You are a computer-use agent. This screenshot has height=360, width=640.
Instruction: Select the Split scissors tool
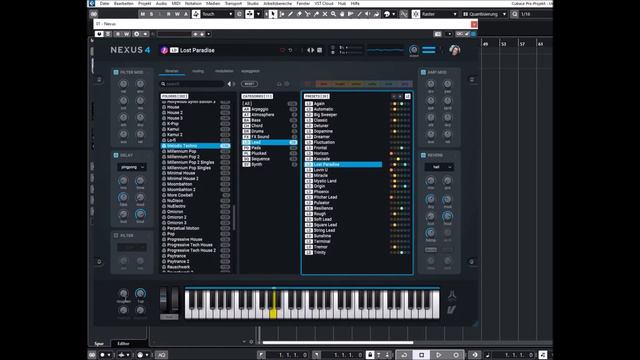[307, 14]
